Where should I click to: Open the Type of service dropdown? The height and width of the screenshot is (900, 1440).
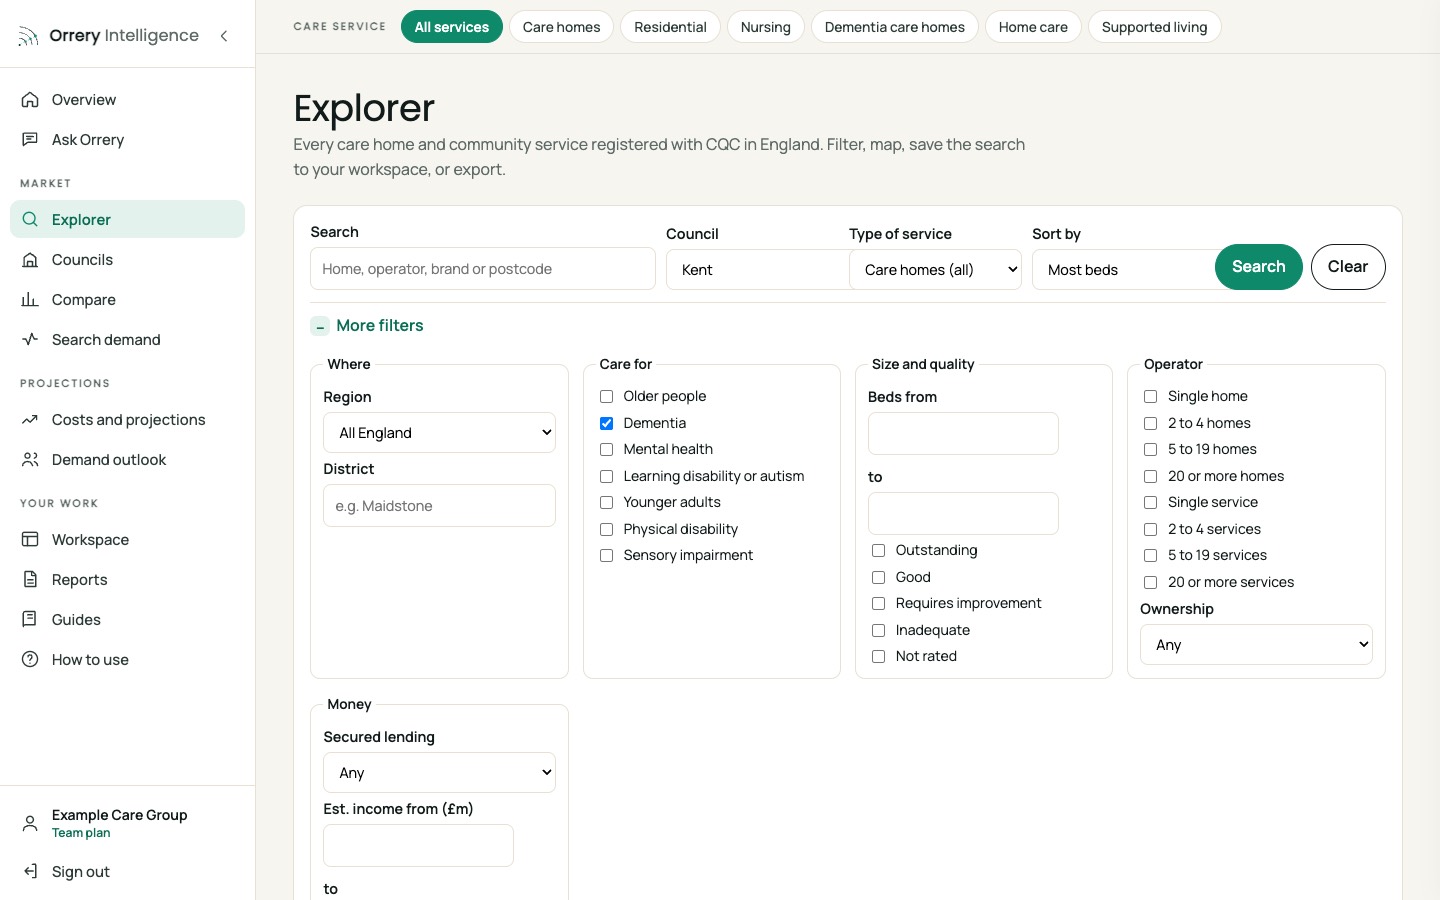tap(935, 270)
